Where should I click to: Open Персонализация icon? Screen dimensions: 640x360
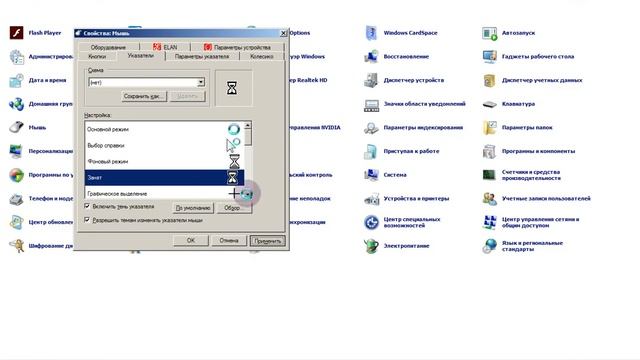click(16, 151)
